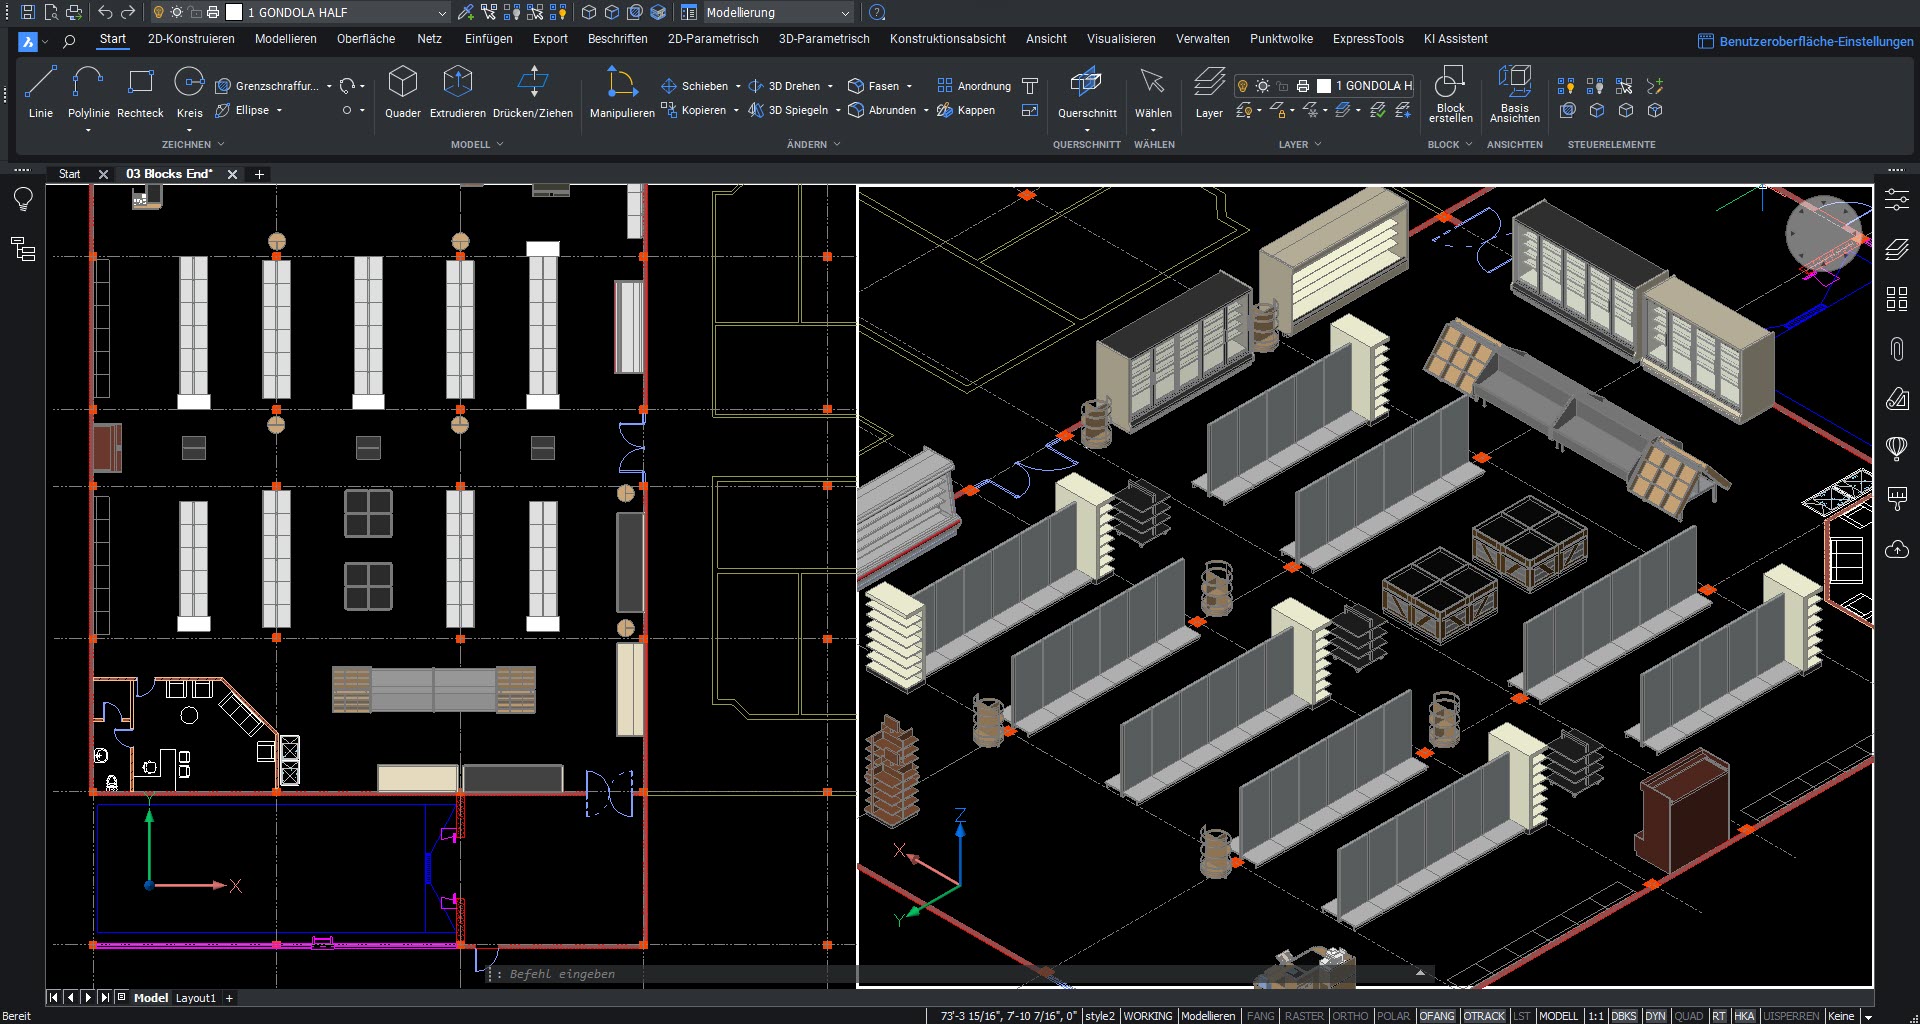Expand the 1 GONDOLA HALF layer dropdown
This screenshot has width=1920, height=1024.
(x=441, y=13)
